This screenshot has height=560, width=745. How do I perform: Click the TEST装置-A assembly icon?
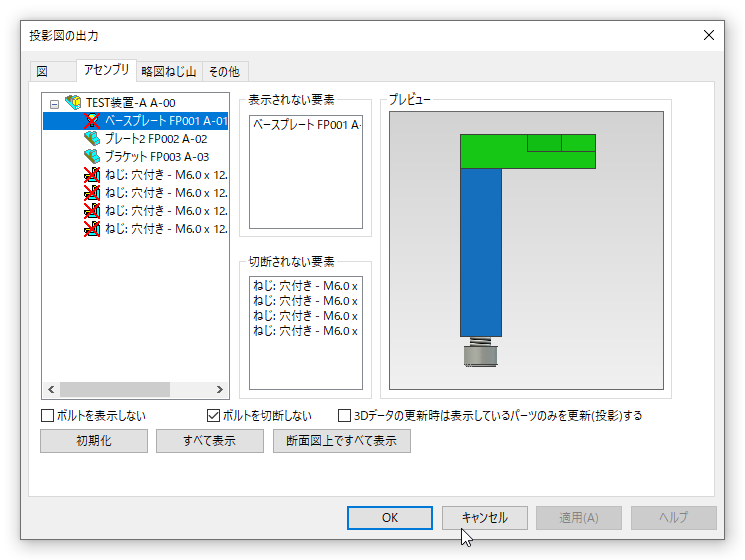[x=73, y=102]
